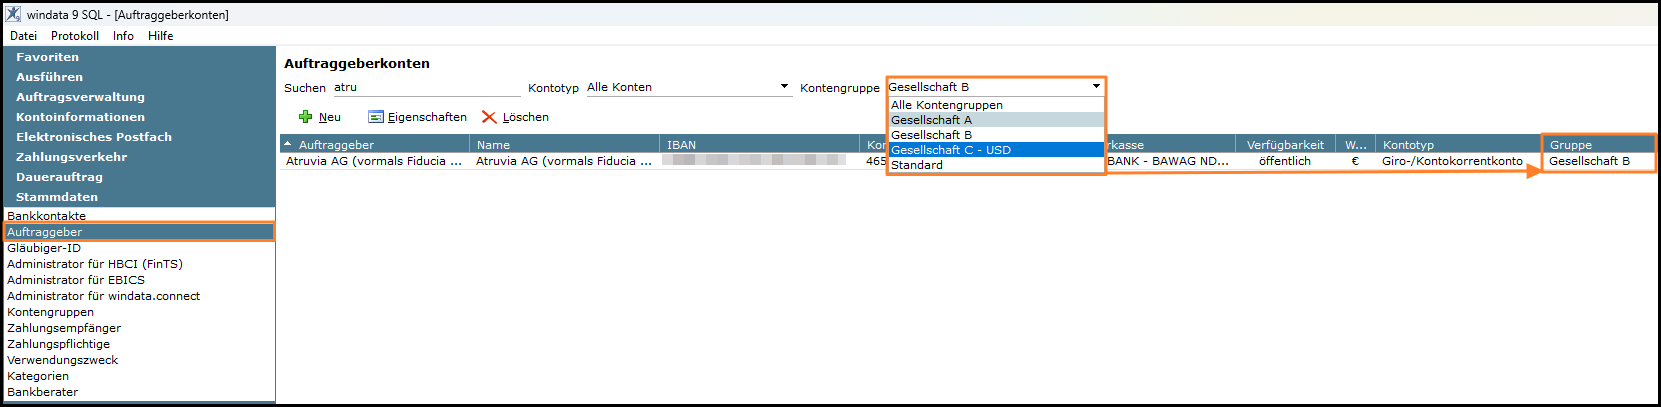Open the Datei menu
This screenshot has height=407, width=1661.
tap(23, 36)
